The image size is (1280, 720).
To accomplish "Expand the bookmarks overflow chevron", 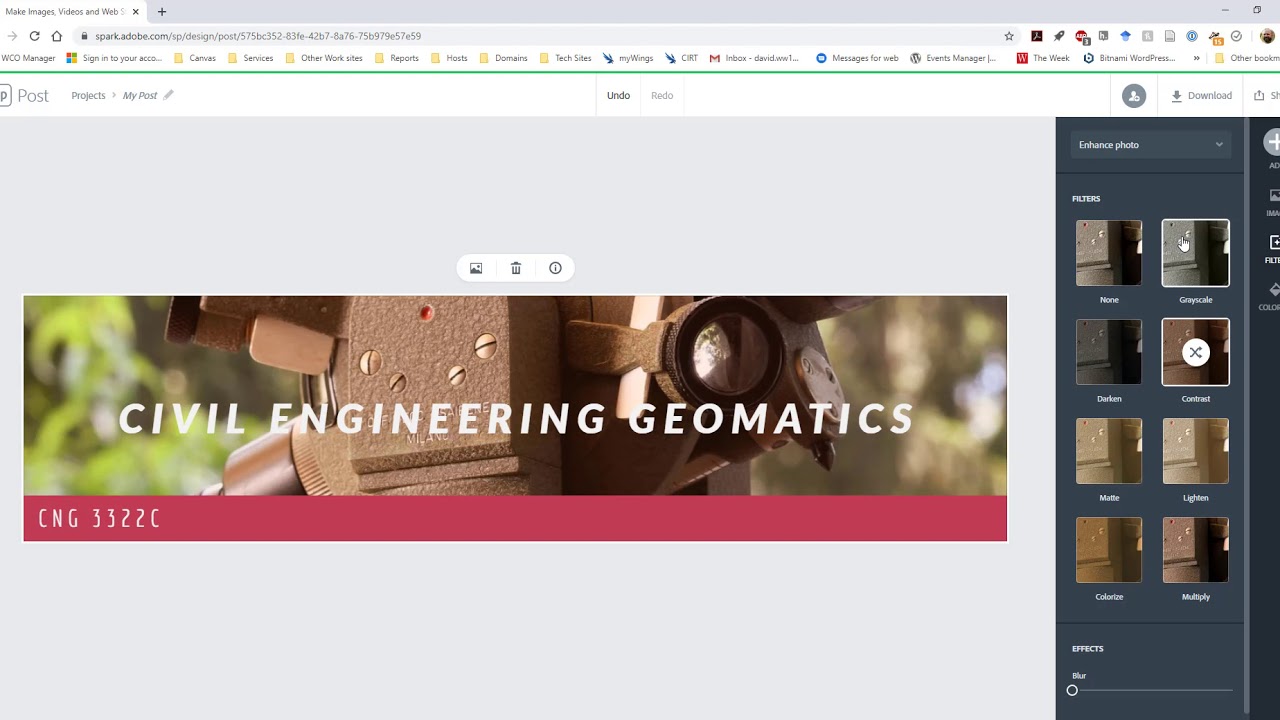I will 1196,58.
